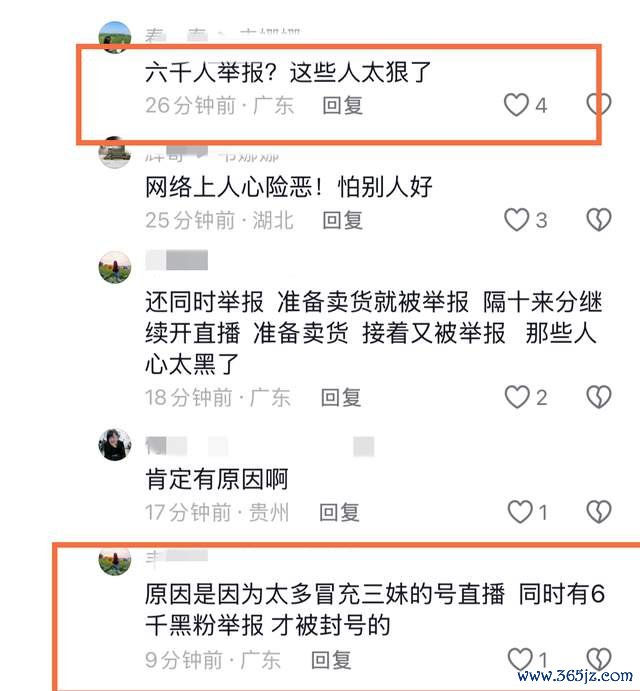Reply to the 9分钟前 comment
Screen dimensions: 640x691
coord(331,660)
